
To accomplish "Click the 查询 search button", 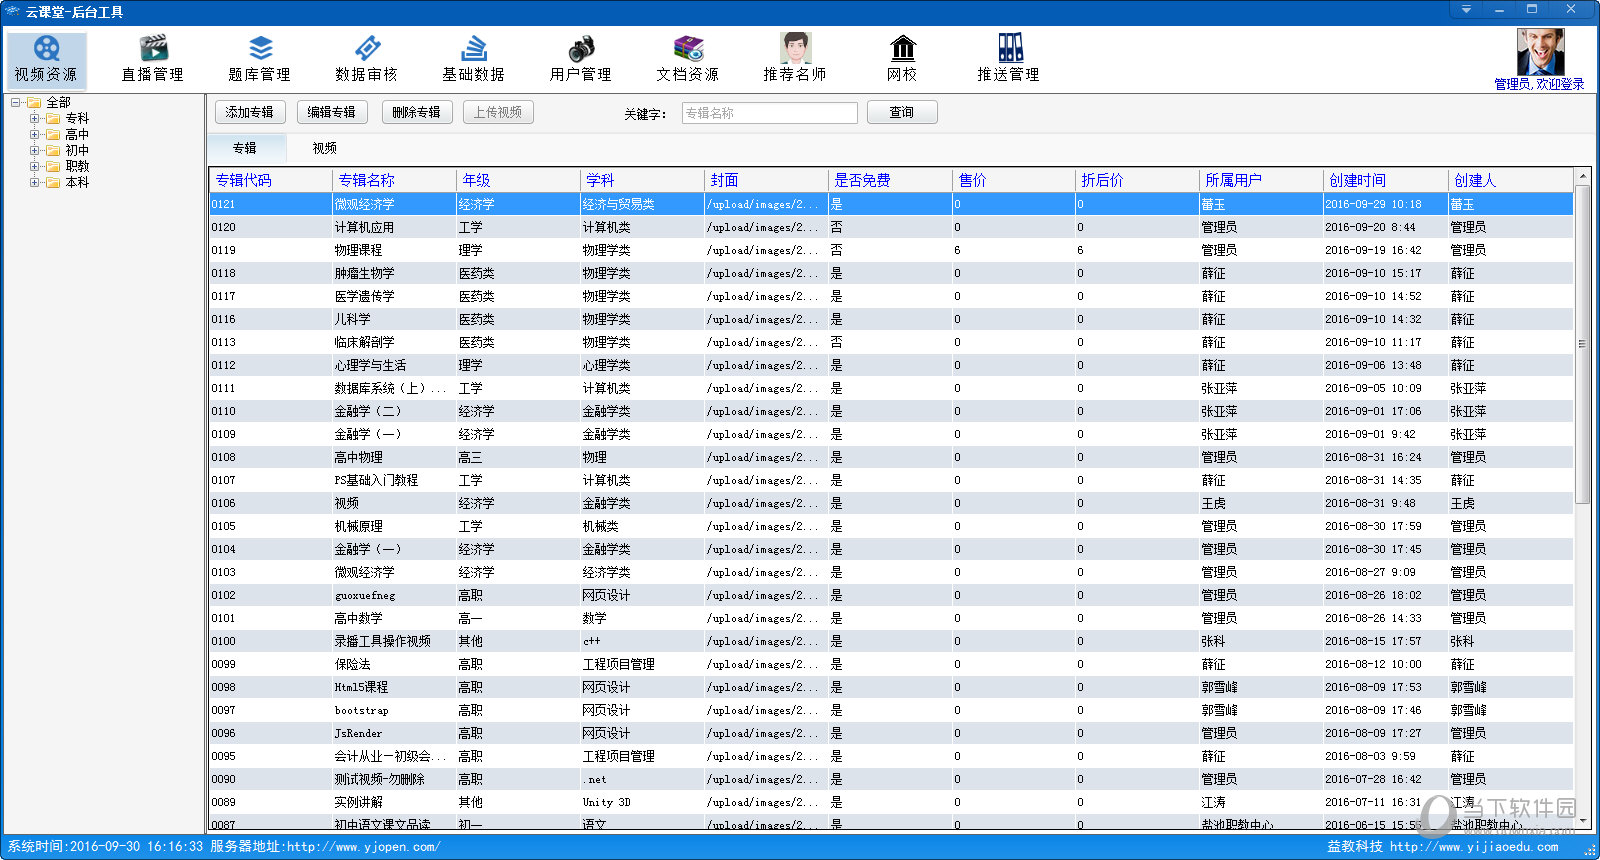I will click(x=901, y=112).
